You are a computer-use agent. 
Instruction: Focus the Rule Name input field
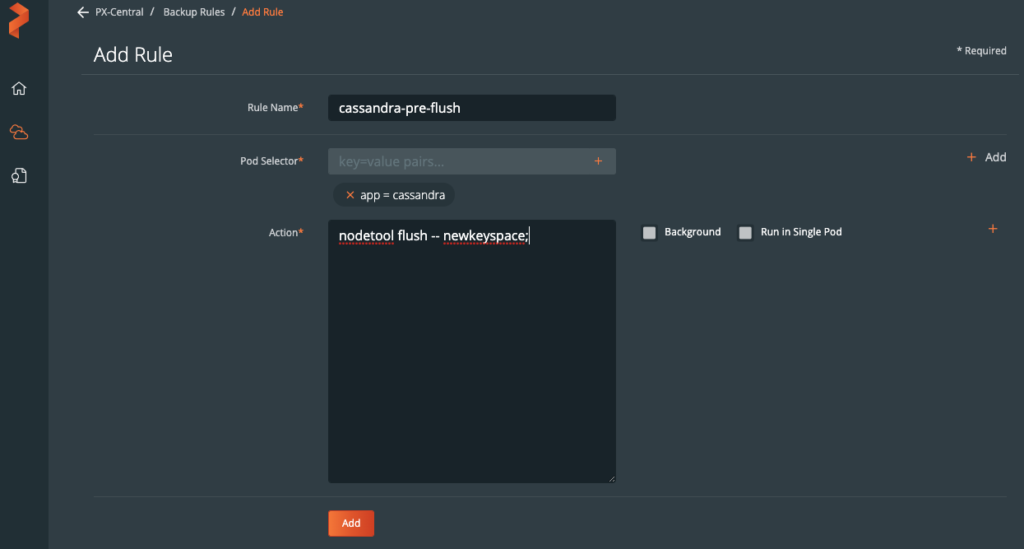point(471,108)
